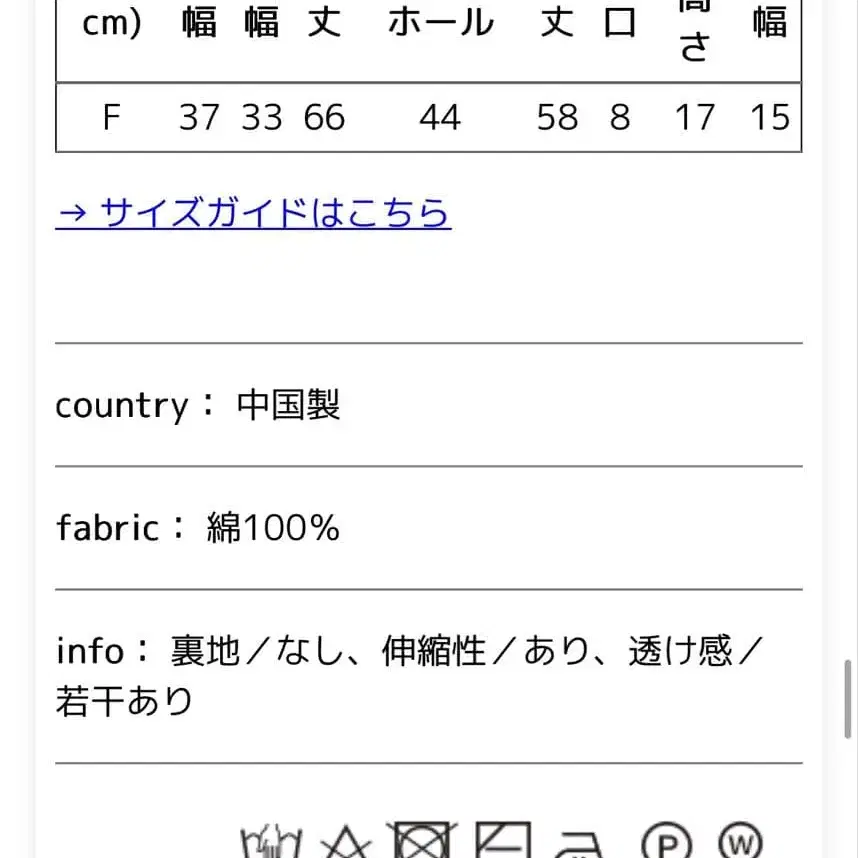Image resolution: width=858 pixels, height=858 pixels.
Task: Select the F size row
Action: point(111,117)
